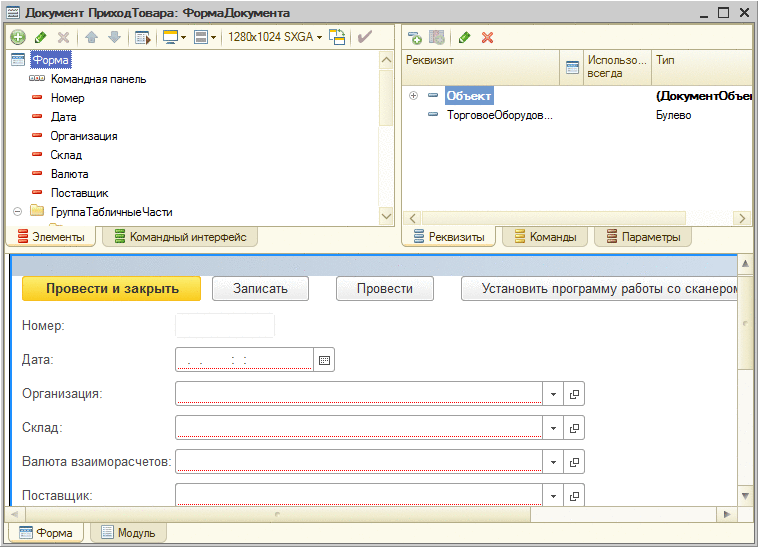This screenshot has height=547, width=758.
Task: Click the Организация input field
Action: coord(358,393)
